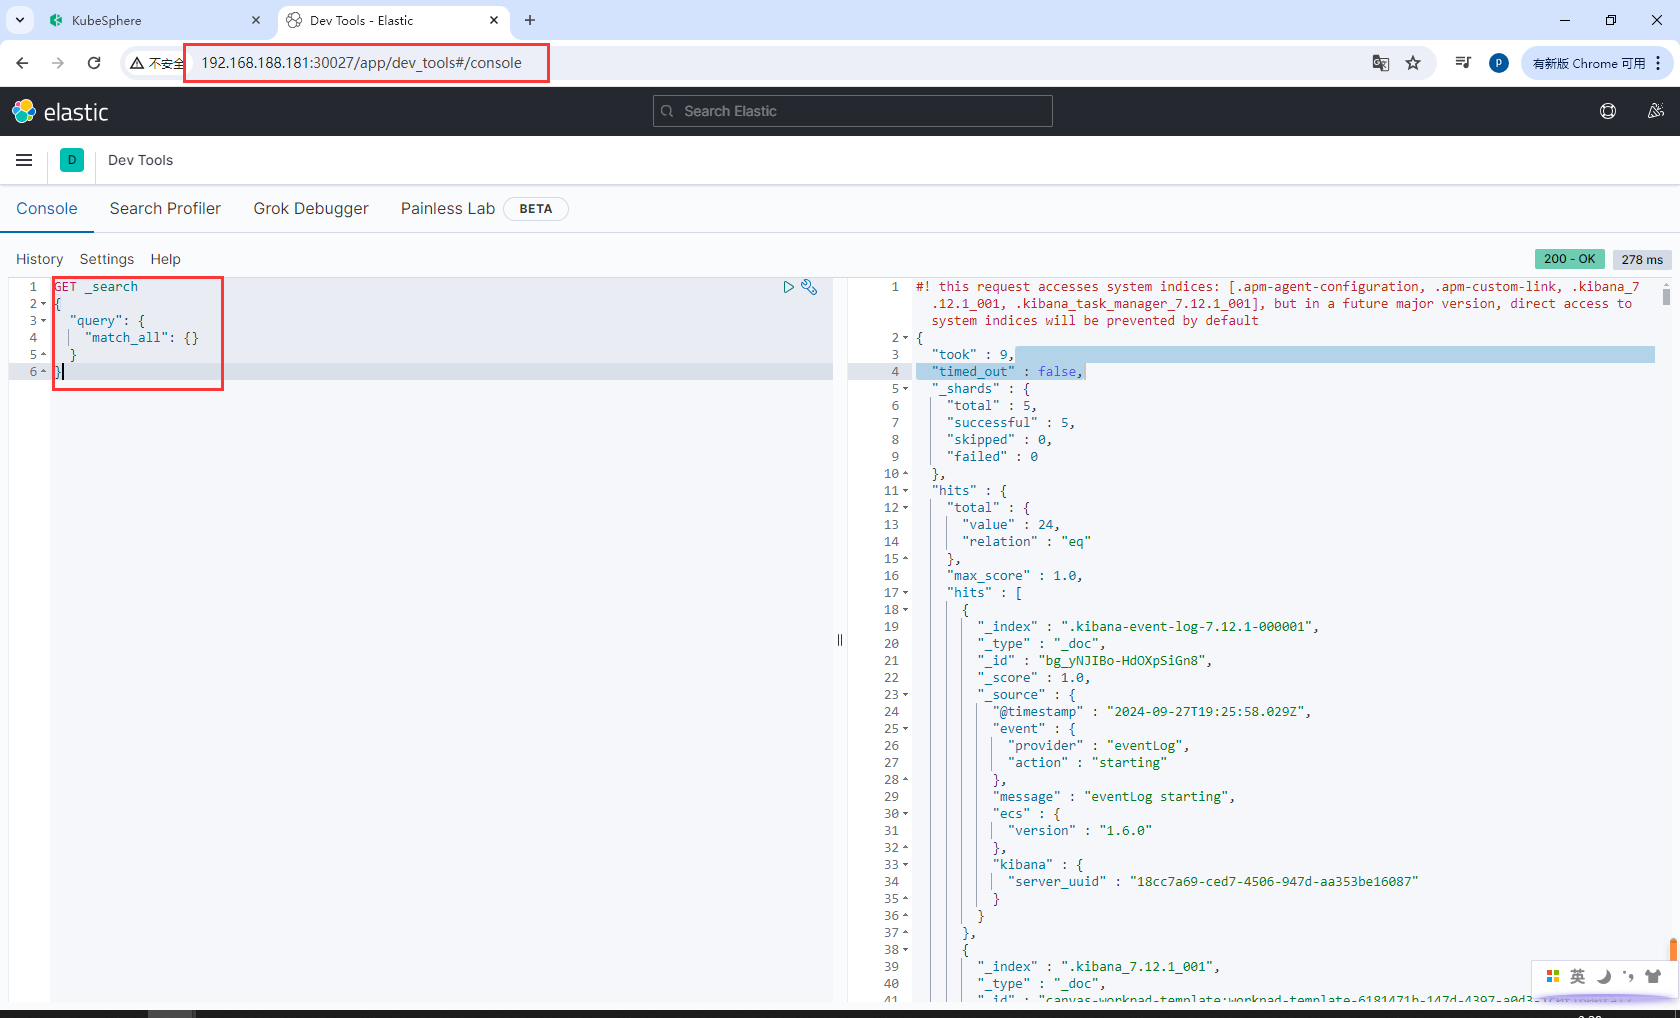Click the green D space avatar
This screenshot has height=1018, width=1680.
[x=72, y=160]
